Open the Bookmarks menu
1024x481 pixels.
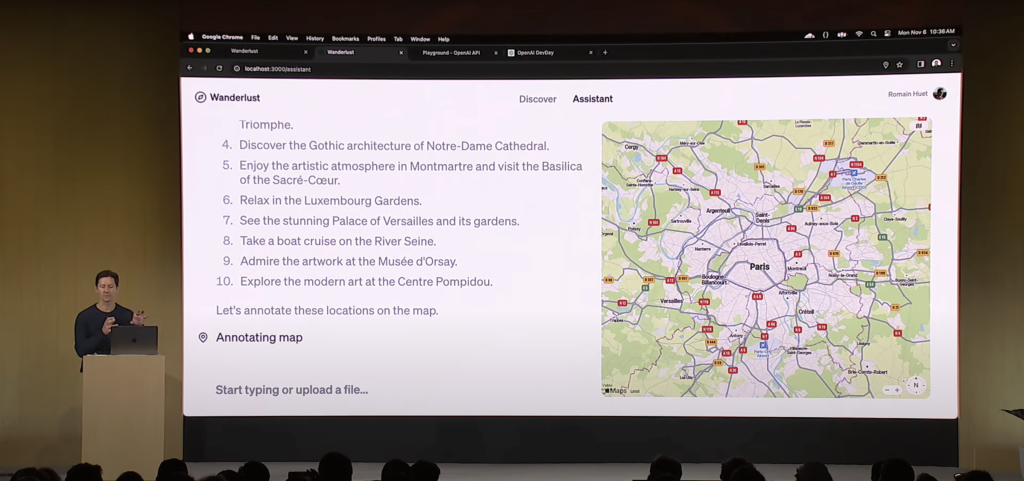(345, 39)
